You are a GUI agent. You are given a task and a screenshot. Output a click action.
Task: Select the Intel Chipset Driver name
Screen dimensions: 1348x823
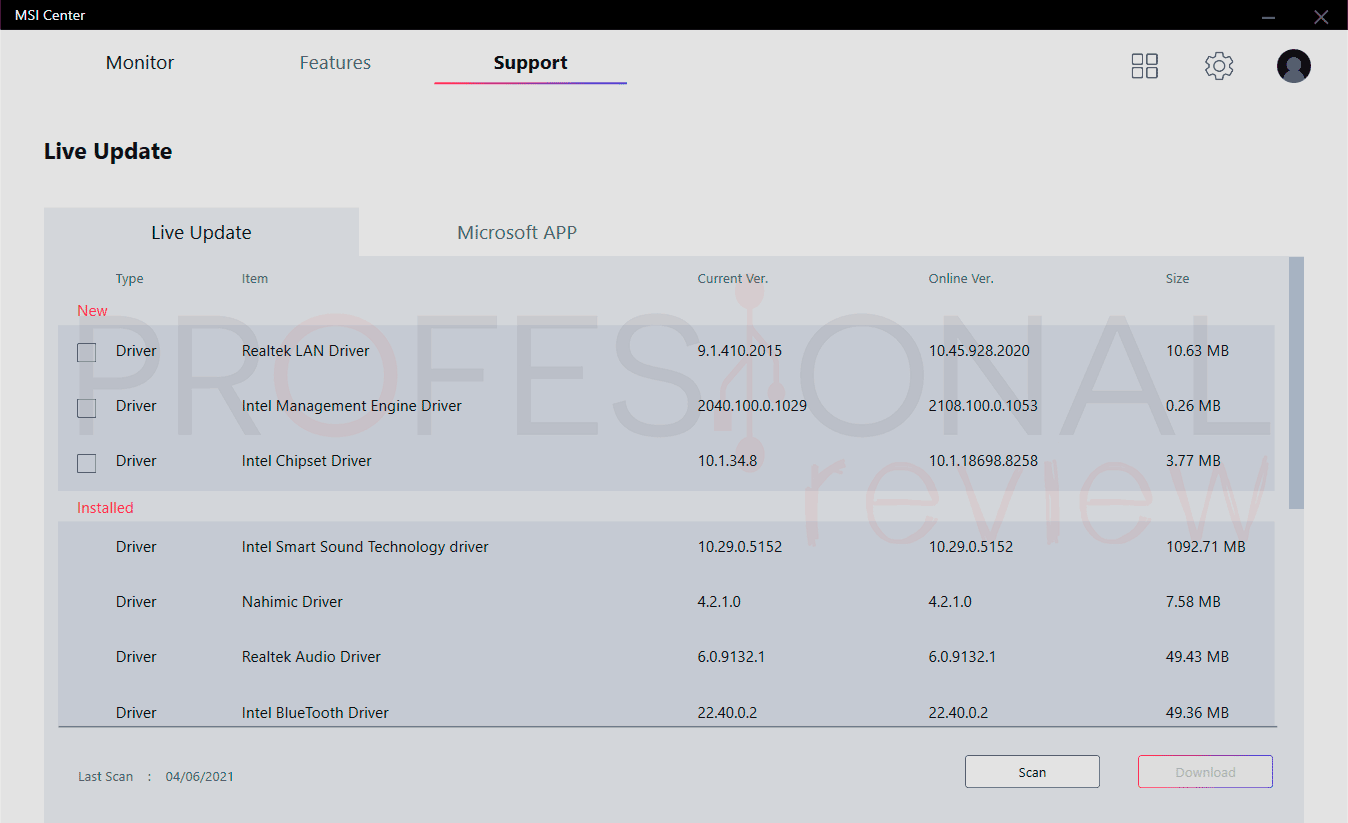coord(307,461)
